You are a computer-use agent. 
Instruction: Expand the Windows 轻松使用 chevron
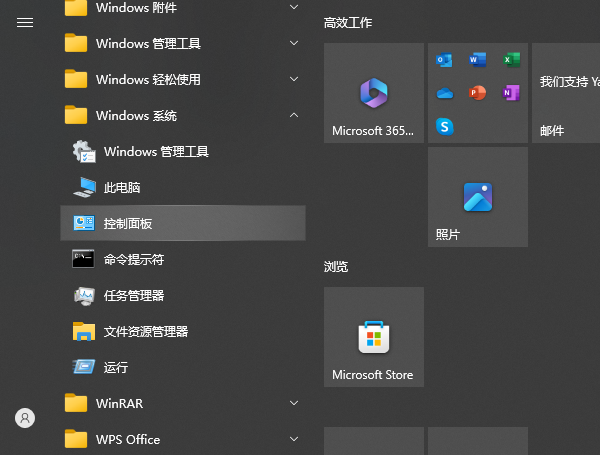click(x=294, y=79)
